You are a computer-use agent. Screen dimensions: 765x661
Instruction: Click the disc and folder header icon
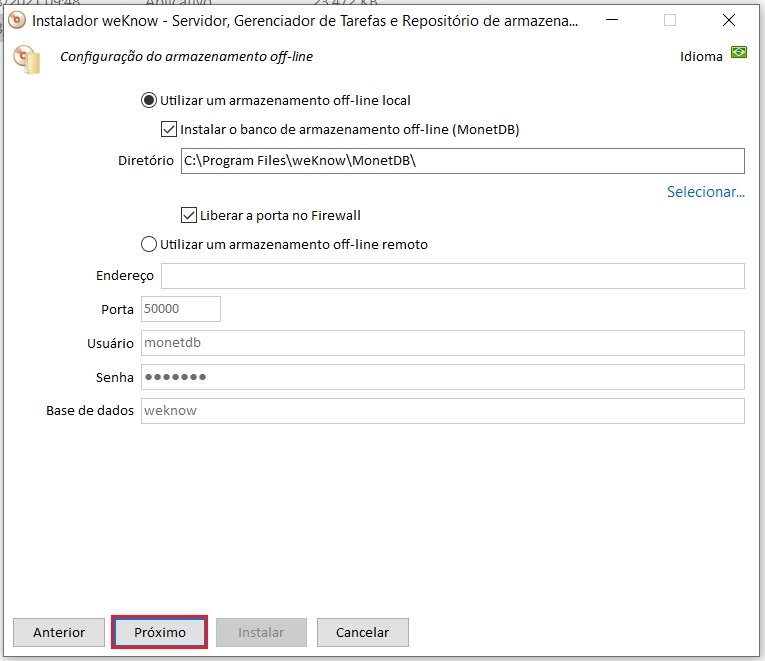(27, 59)
